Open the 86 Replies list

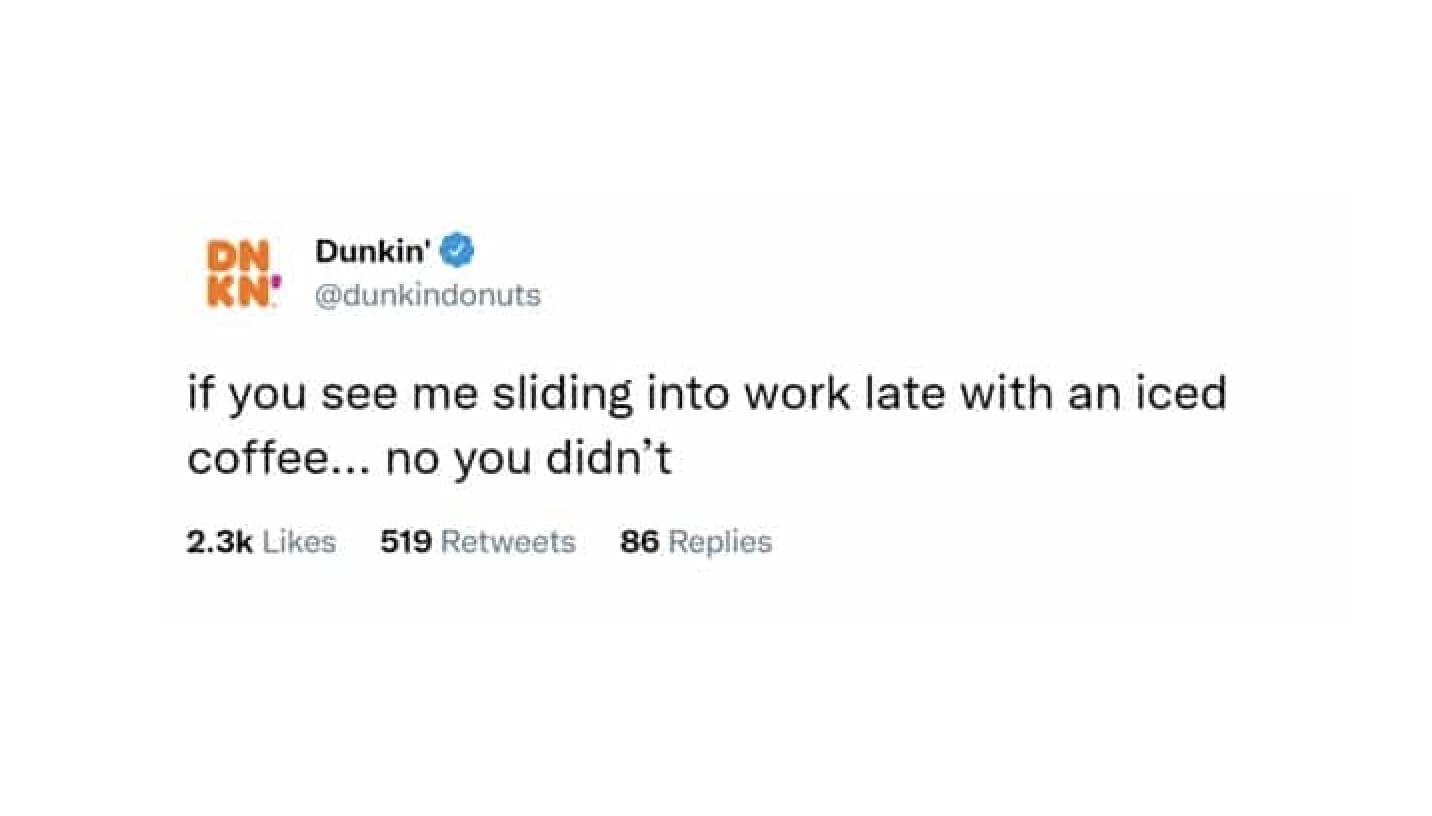pyautogui.click(x=696, y=542)
